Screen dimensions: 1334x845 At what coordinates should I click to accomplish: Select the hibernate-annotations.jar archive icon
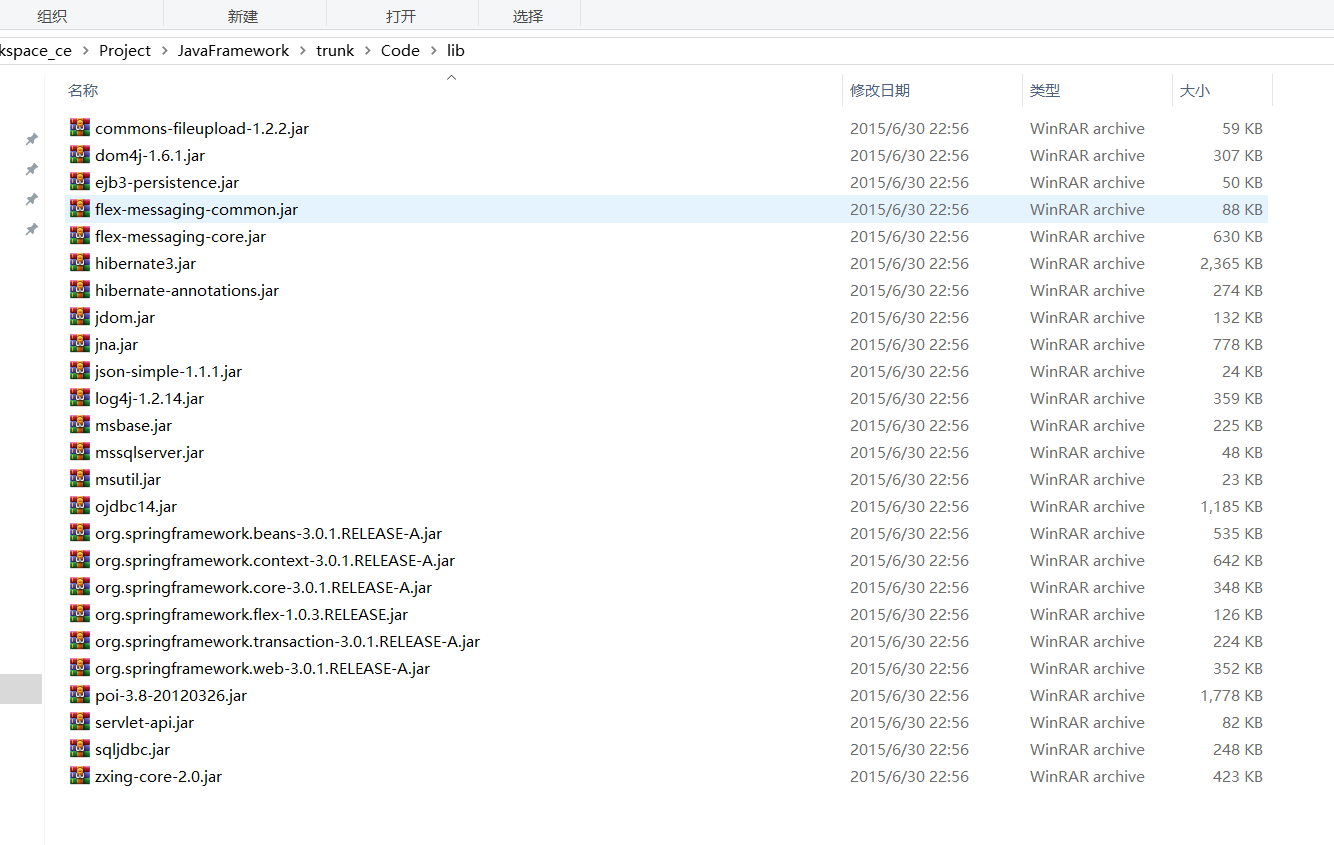pos(80,290)
